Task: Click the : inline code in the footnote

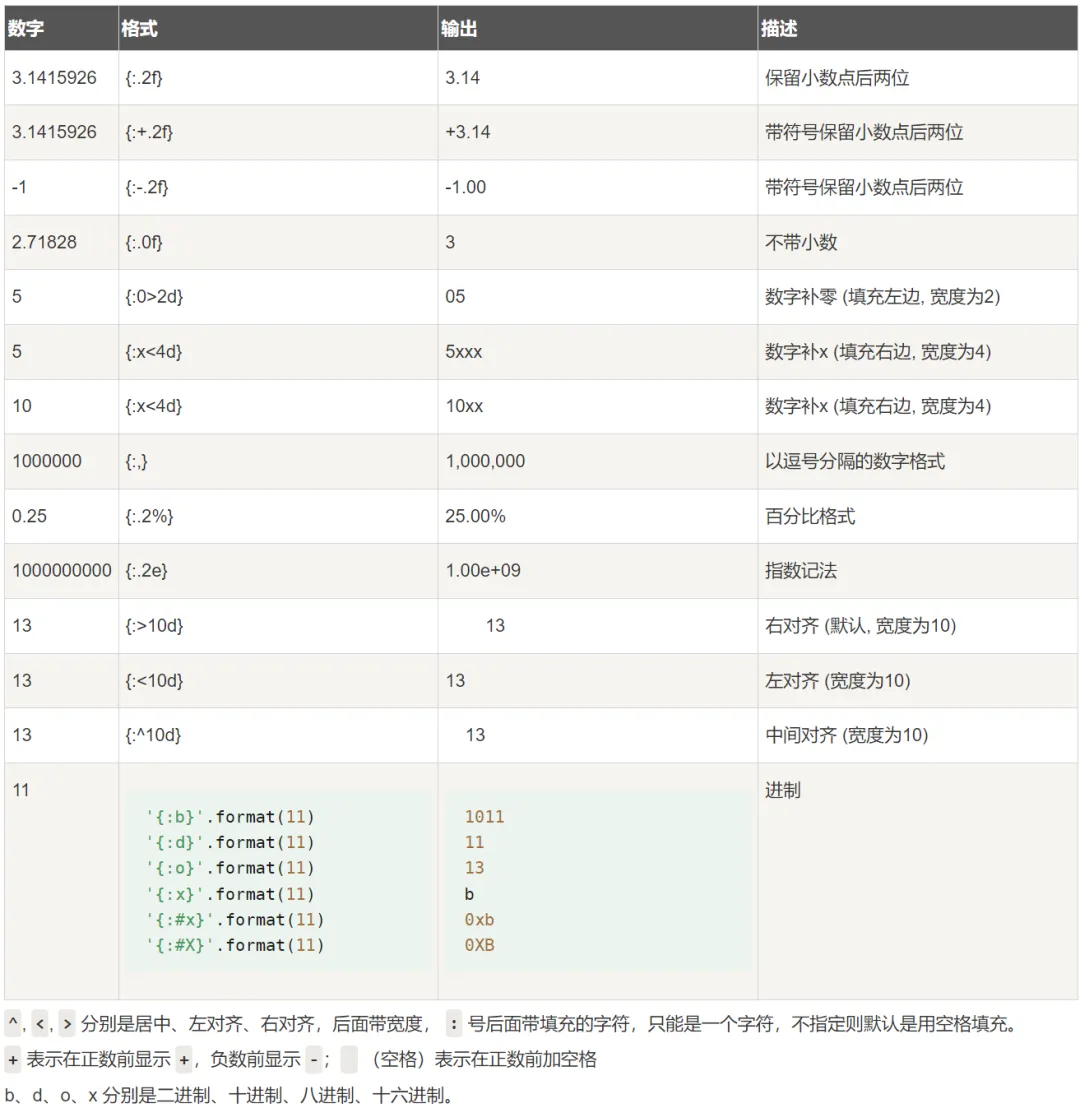Action: [x=454, y=1024]
